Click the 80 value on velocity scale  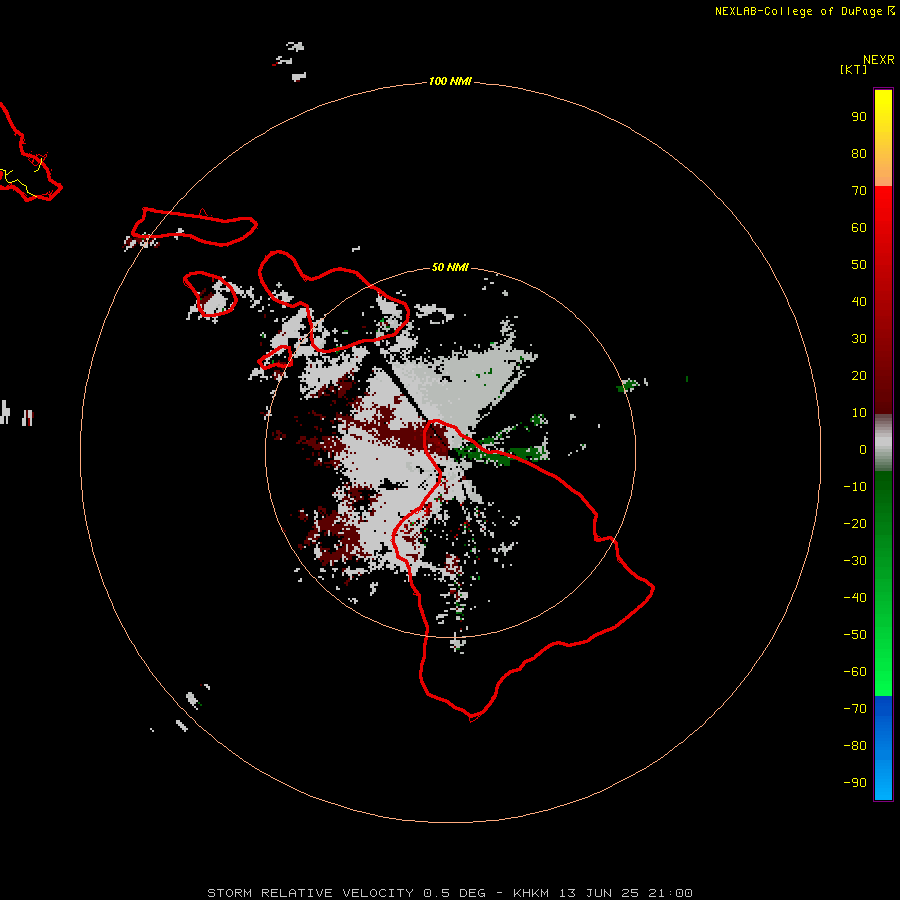(859, 154)
